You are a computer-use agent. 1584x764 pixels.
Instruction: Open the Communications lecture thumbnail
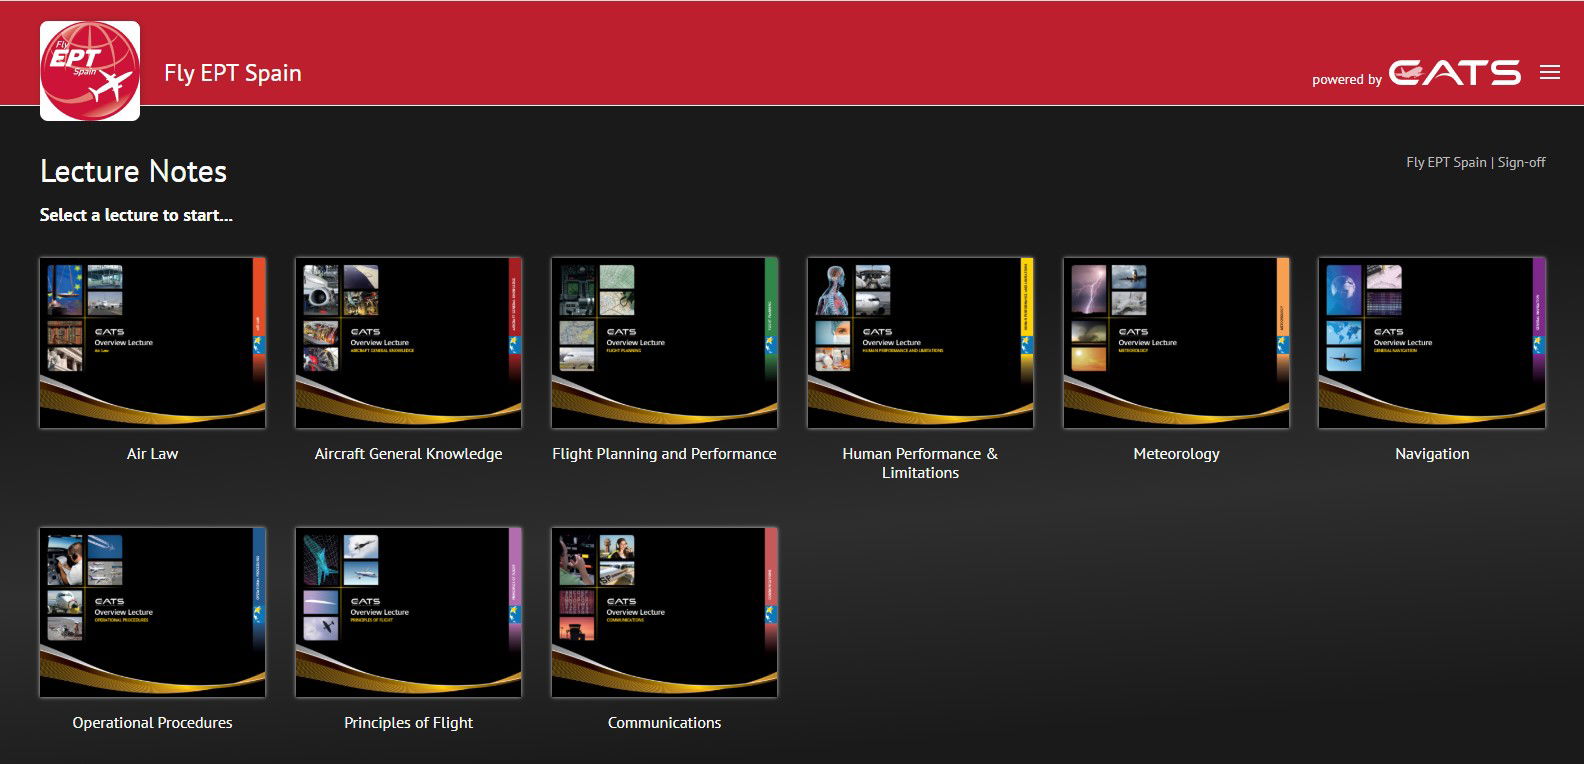click(x=664, y=612)
